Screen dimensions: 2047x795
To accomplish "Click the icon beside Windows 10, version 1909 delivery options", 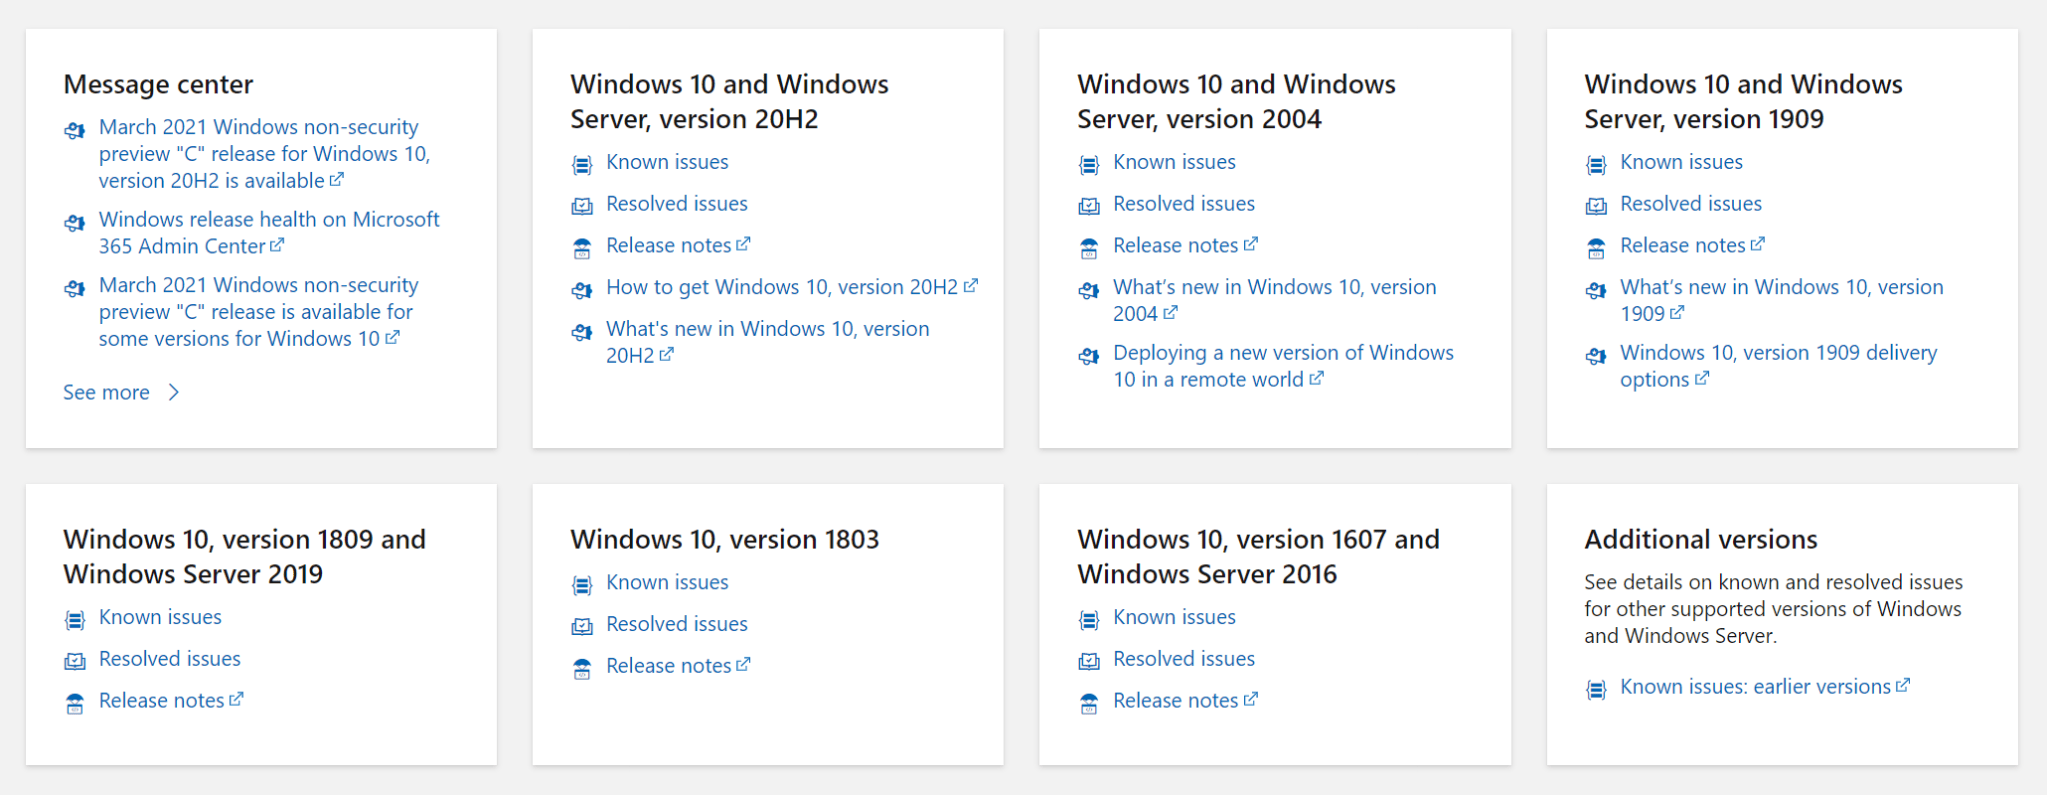I will (x=1596, y=356).
